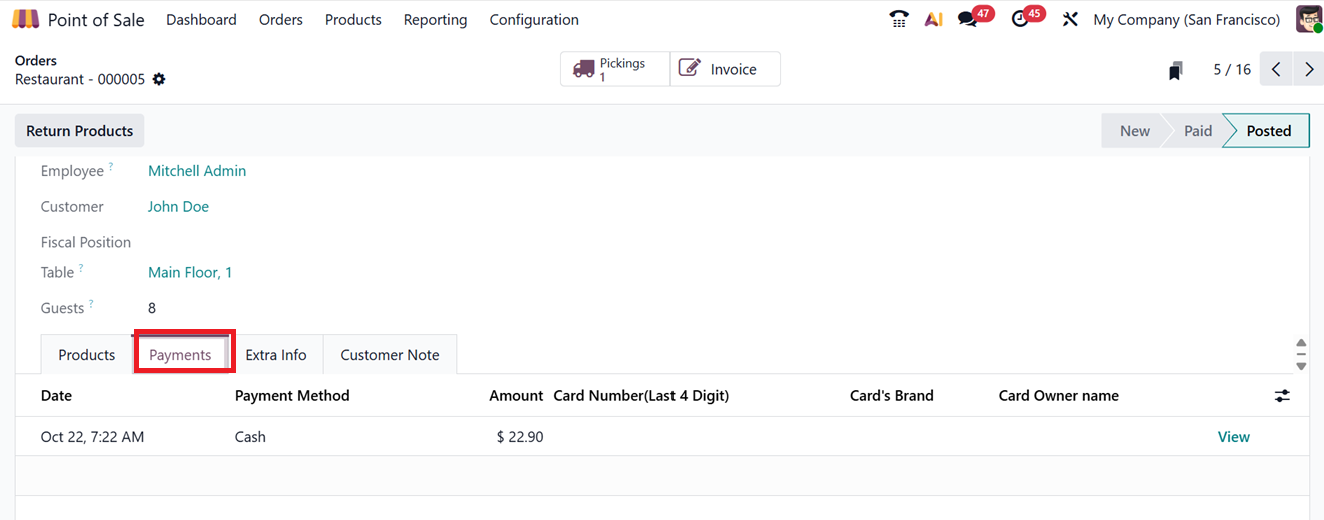Screen dimensions: 1324x520
Task: Open customer John Doe's record link
Action: click(178, 207)
